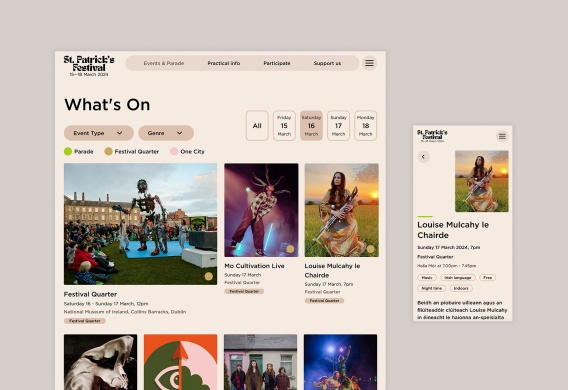The height and width of the screenshot is (390, 568).
Task: Go back using mobile view's back arrow
Action: pos(423,157)
